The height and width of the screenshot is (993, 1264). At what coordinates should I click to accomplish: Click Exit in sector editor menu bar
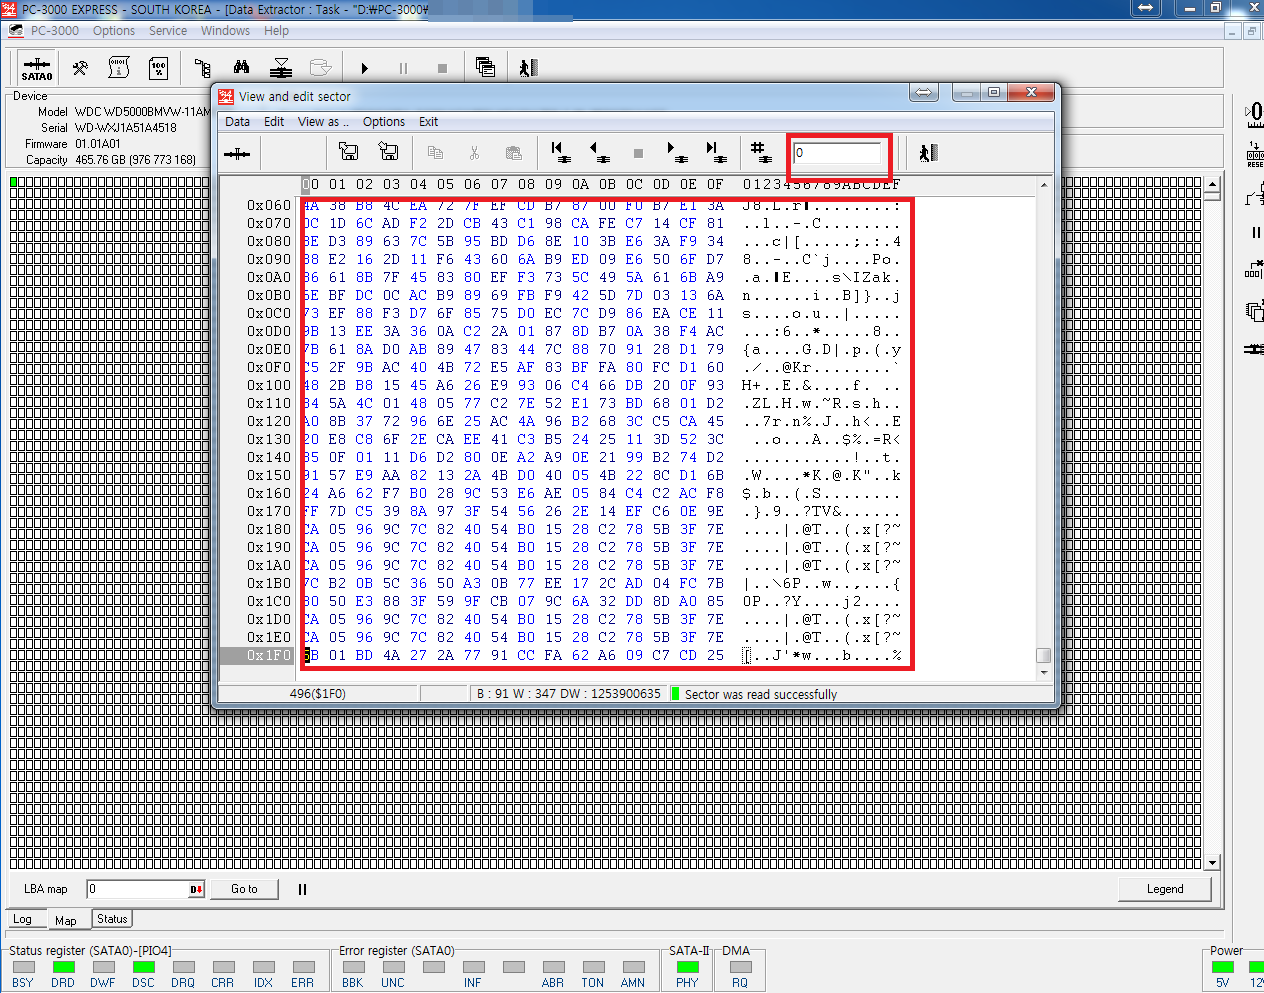click(x=428, y=122)
